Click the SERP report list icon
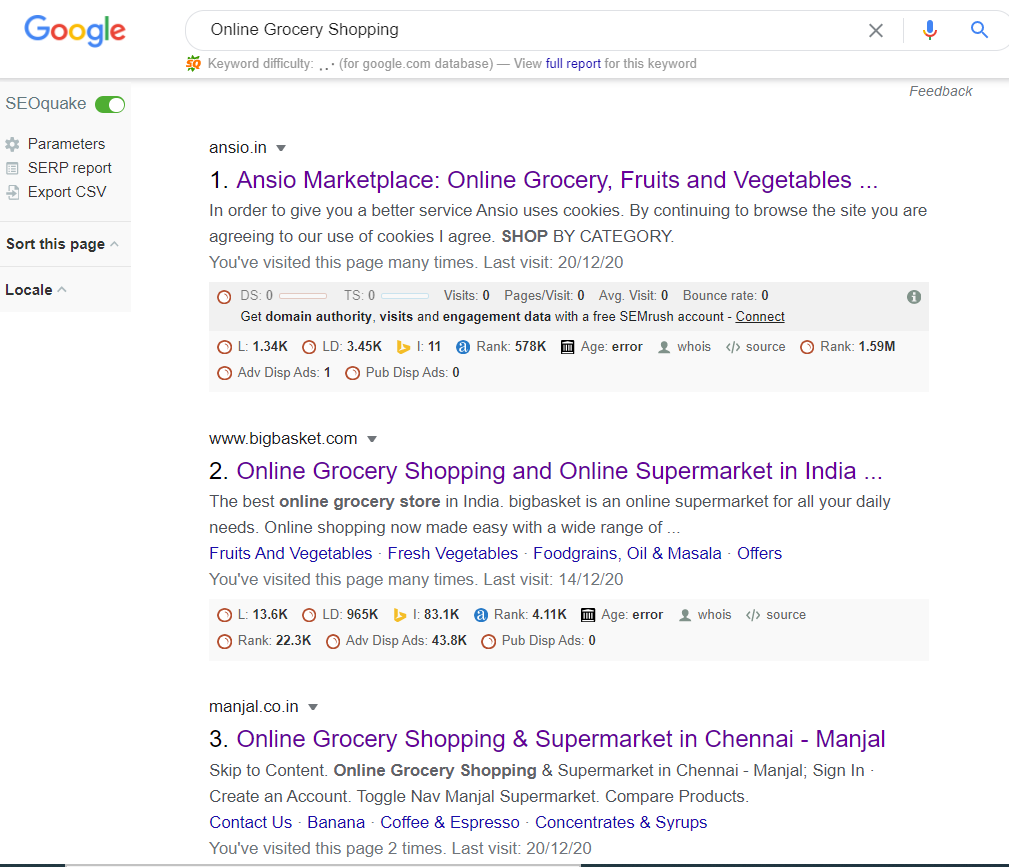1009x867 pixels. click(12, 169)
